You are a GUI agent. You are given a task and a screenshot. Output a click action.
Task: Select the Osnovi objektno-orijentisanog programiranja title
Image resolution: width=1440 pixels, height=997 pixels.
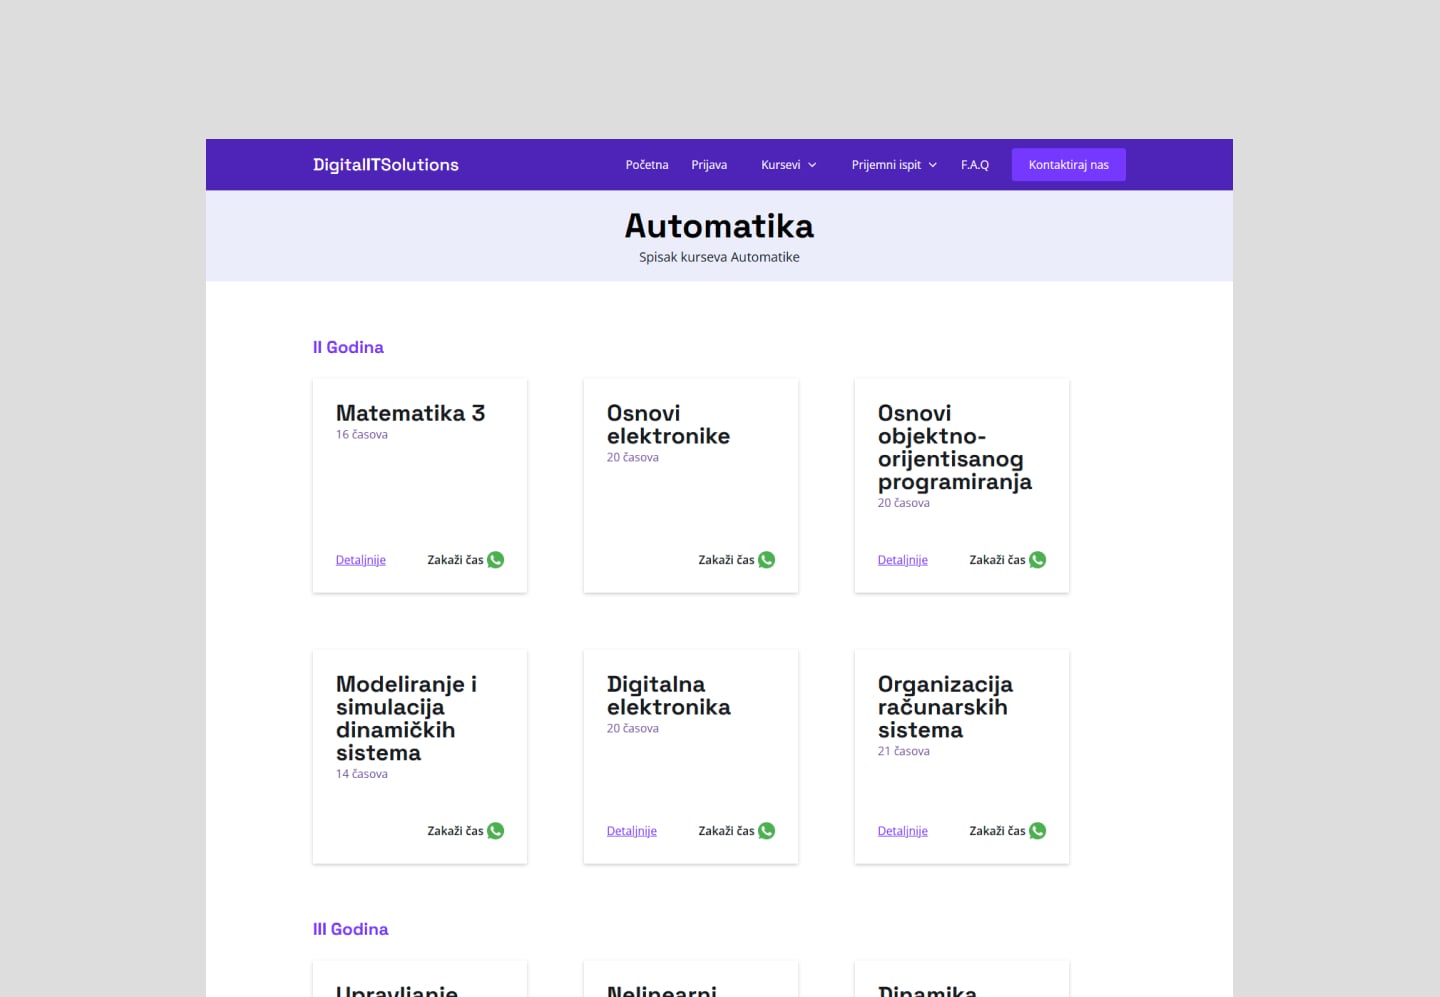[955, 448]
